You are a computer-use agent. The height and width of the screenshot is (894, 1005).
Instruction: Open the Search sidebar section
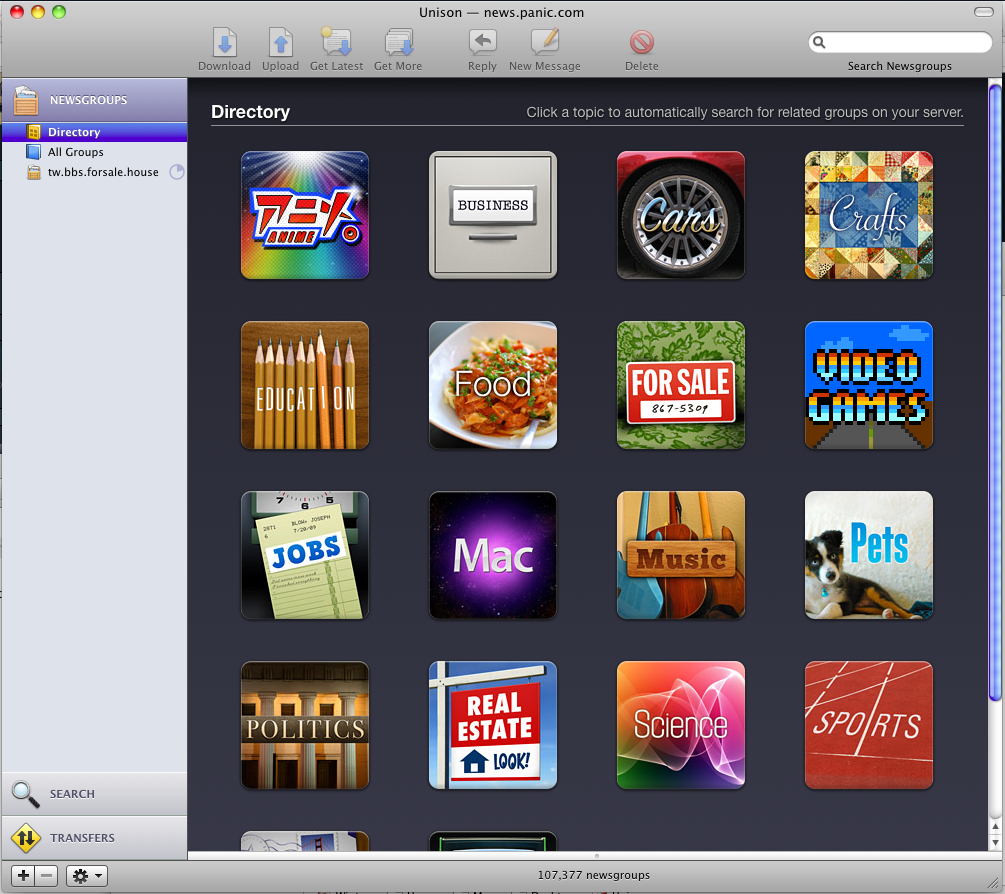pos(94,794)
